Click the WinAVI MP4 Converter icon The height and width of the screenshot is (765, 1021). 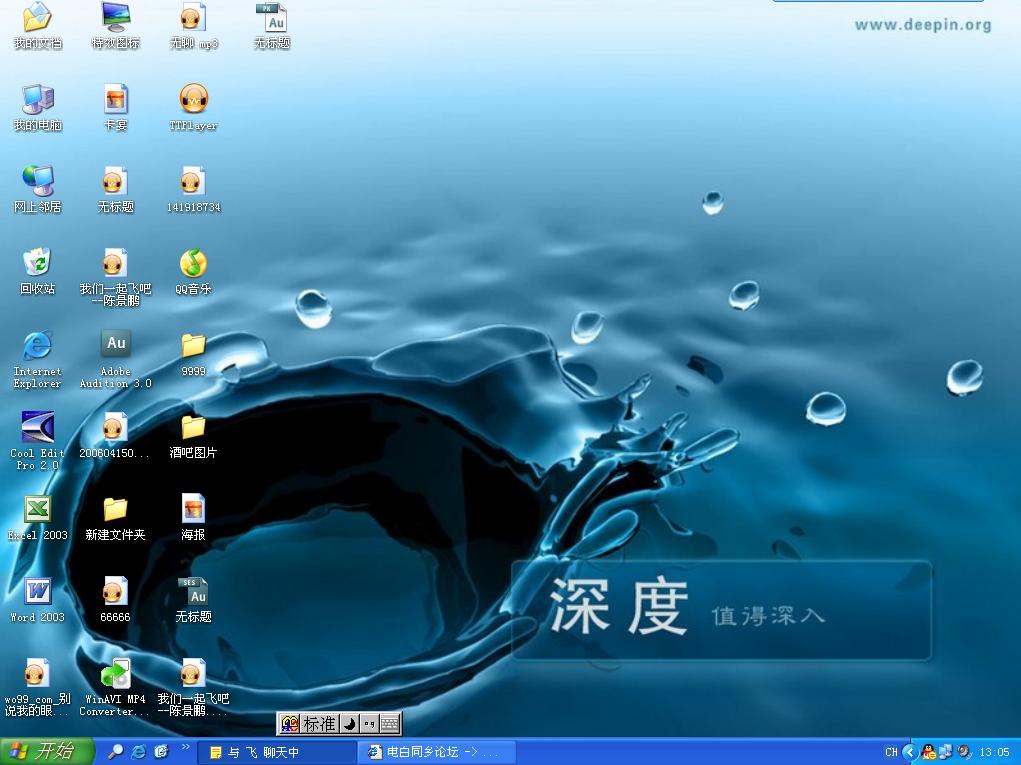115,674
